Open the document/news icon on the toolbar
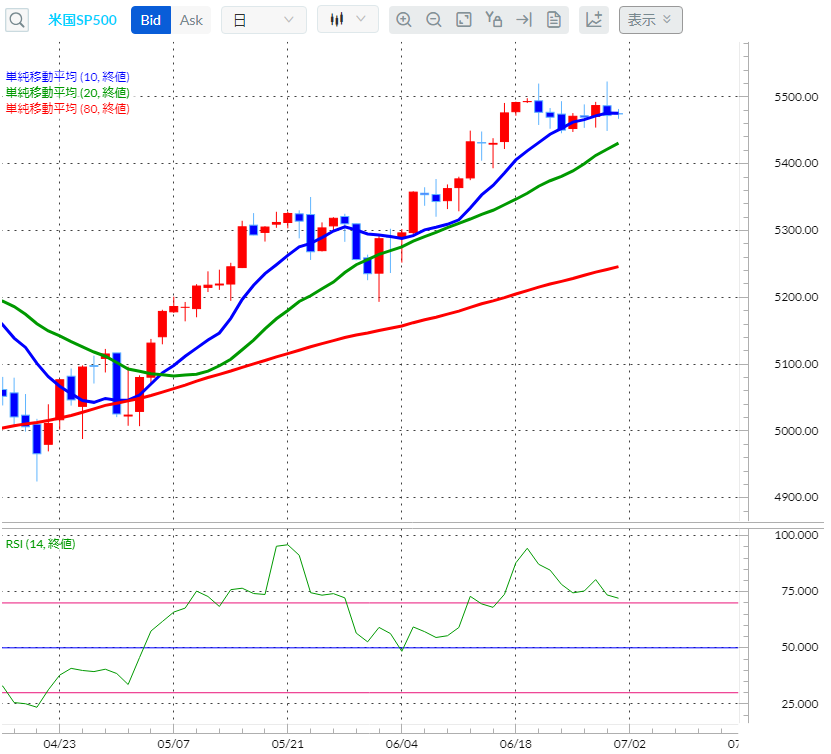Viewport: 831px width, 754px height. tap(553, 19)
